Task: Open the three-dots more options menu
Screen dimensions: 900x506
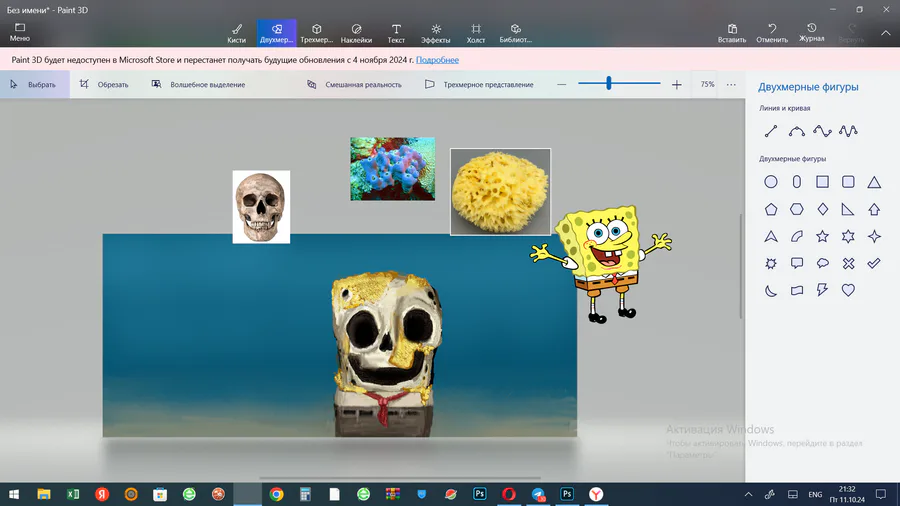Action: click(731, 84)
